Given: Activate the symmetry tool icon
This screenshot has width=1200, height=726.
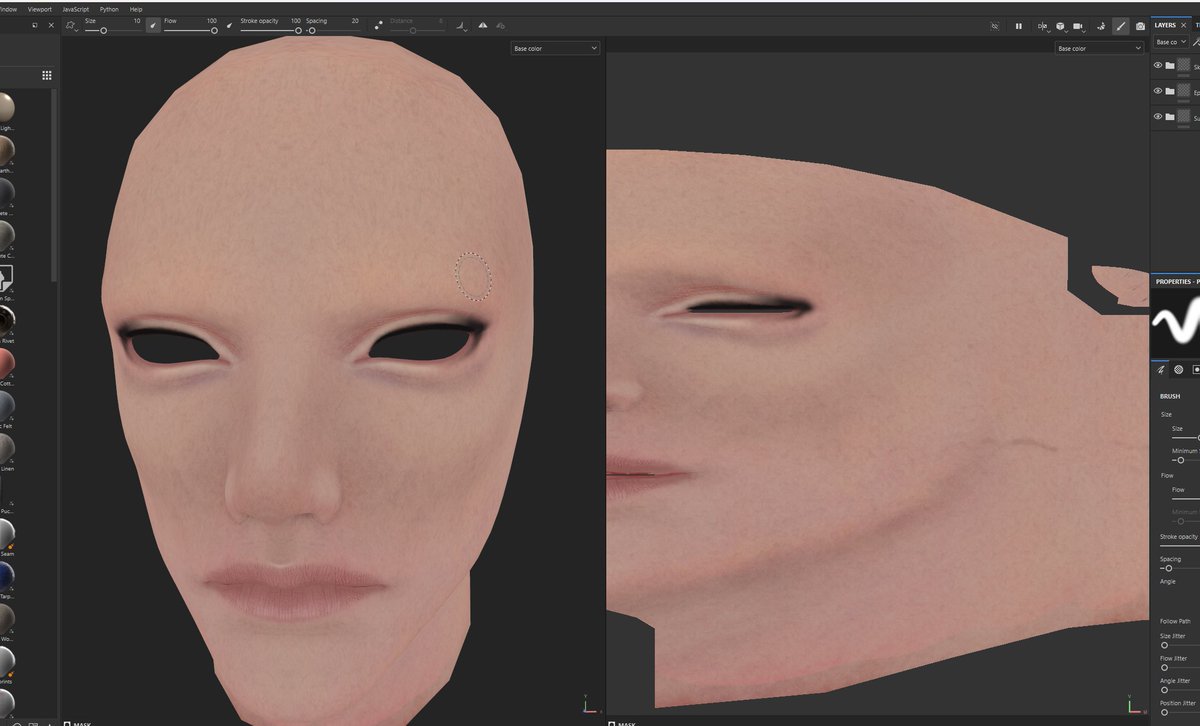Looking at the screenshot, I should [1043, 26].
